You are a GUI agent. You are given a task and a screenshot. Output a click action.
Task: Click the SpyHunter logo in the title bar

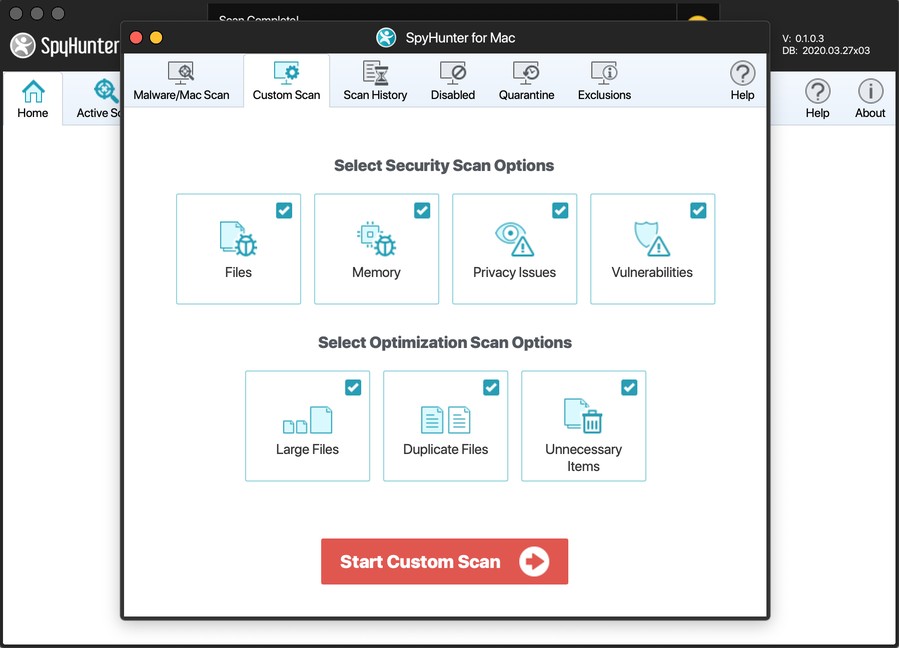tap(386, 38)
